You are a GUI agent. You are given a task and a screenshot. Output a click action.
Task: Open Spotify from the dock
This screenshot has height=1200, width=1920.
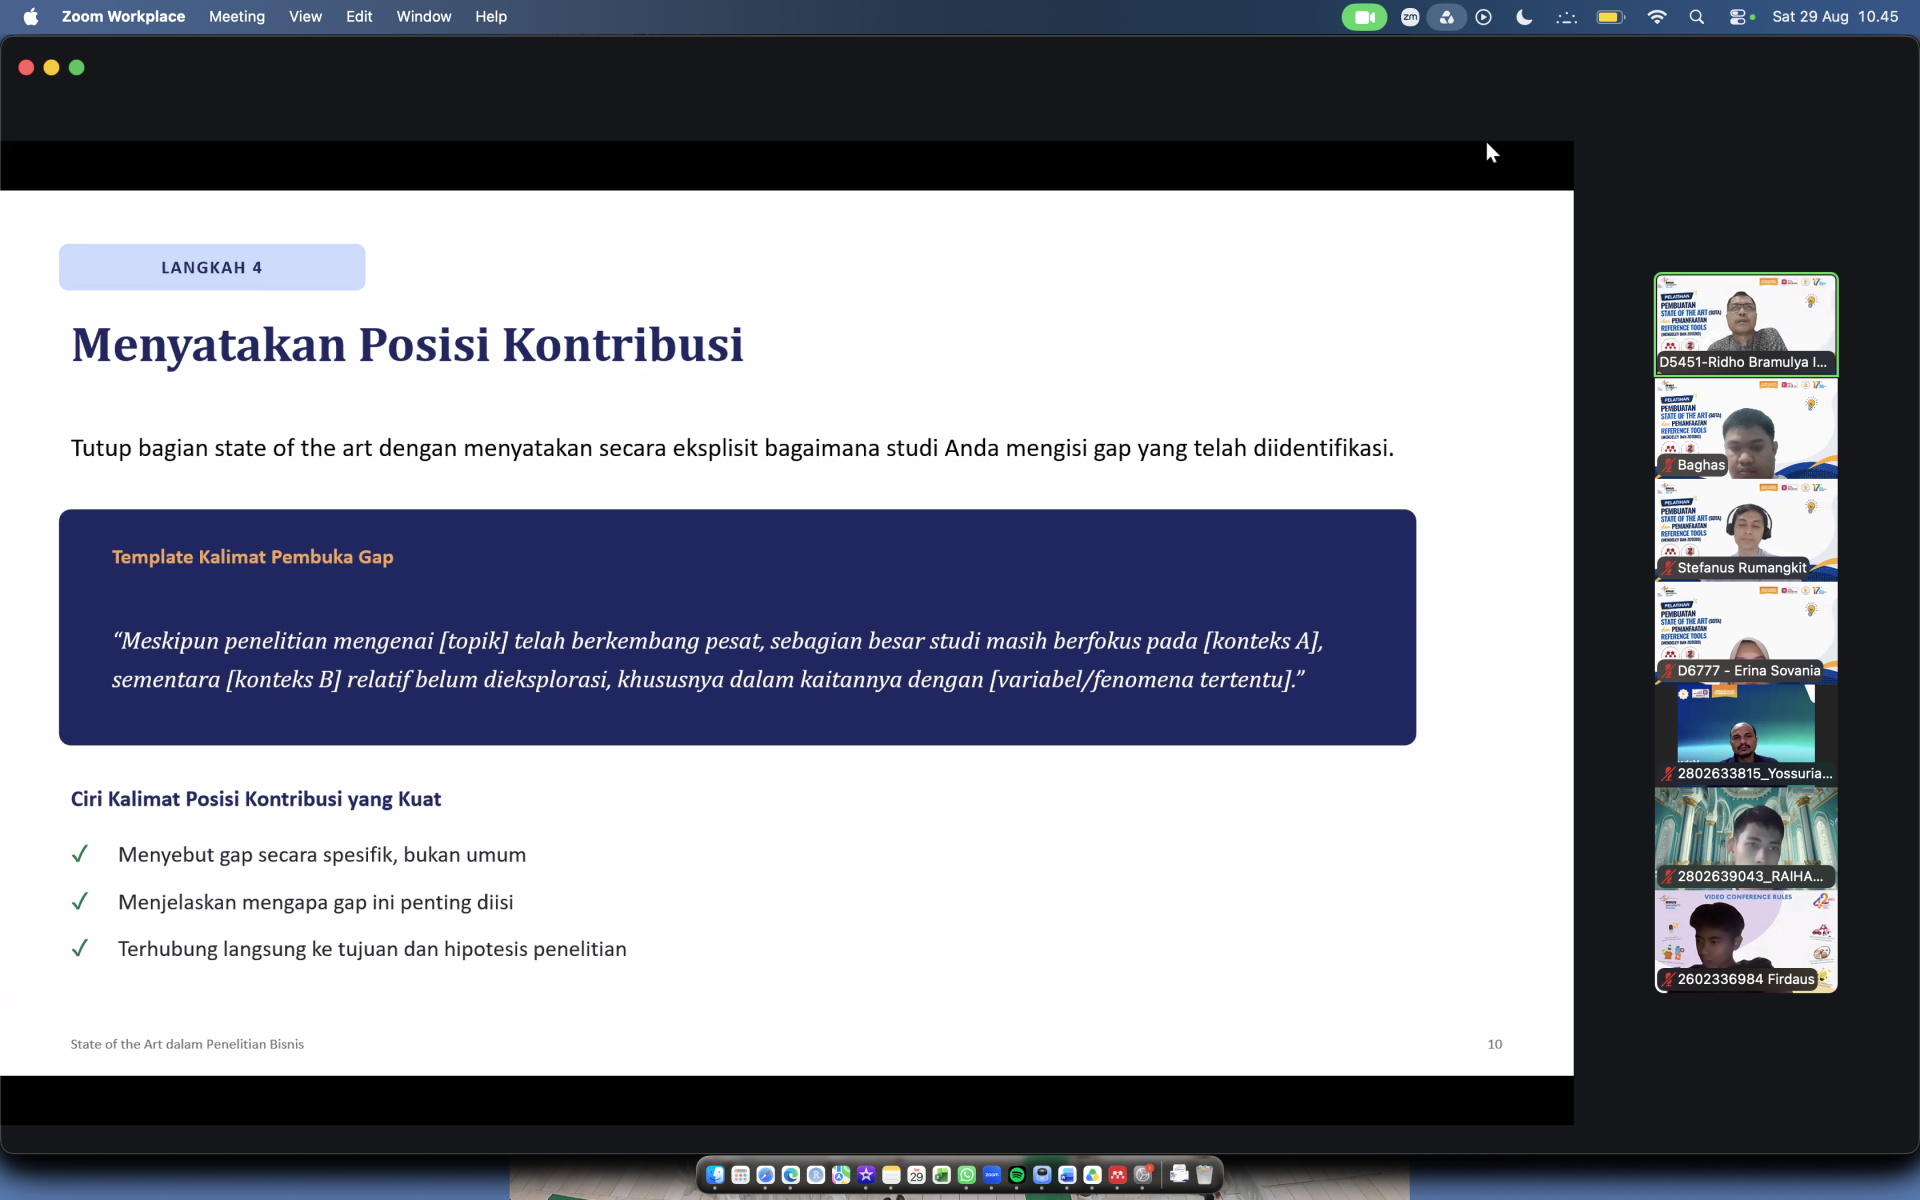pos(1017,1175)
